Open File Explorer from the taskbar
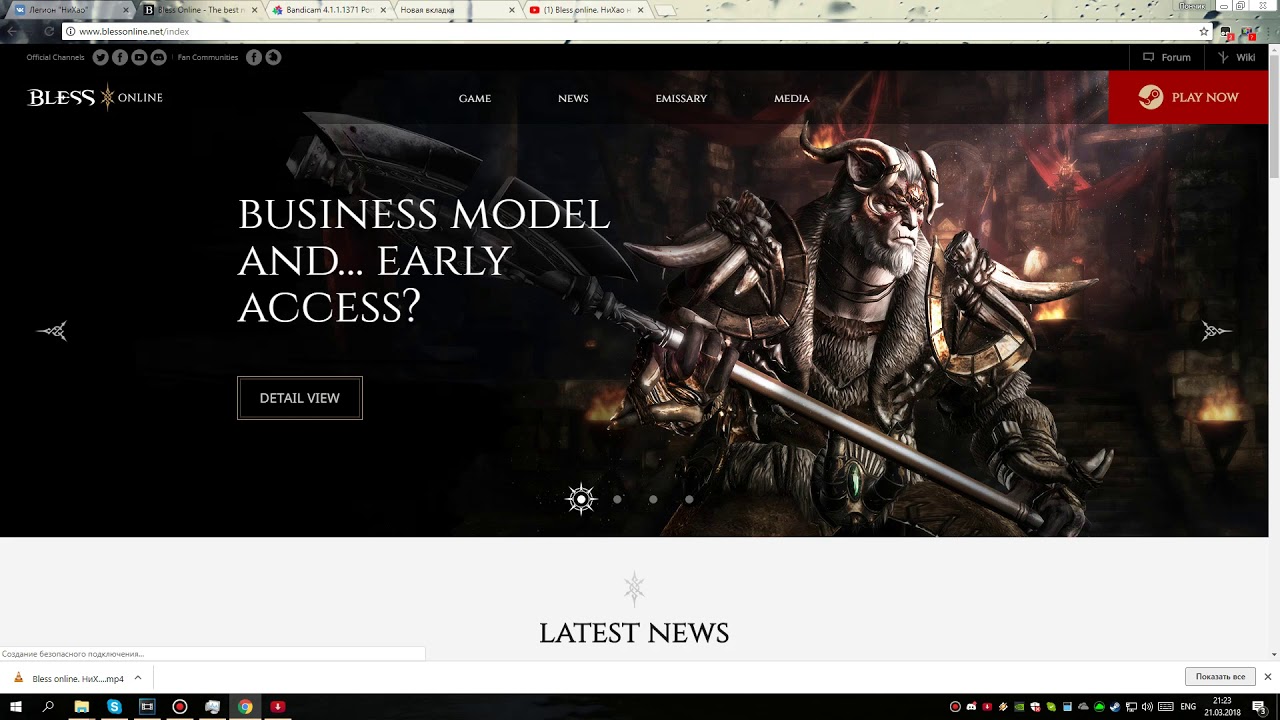 click(x=81, y=707)
